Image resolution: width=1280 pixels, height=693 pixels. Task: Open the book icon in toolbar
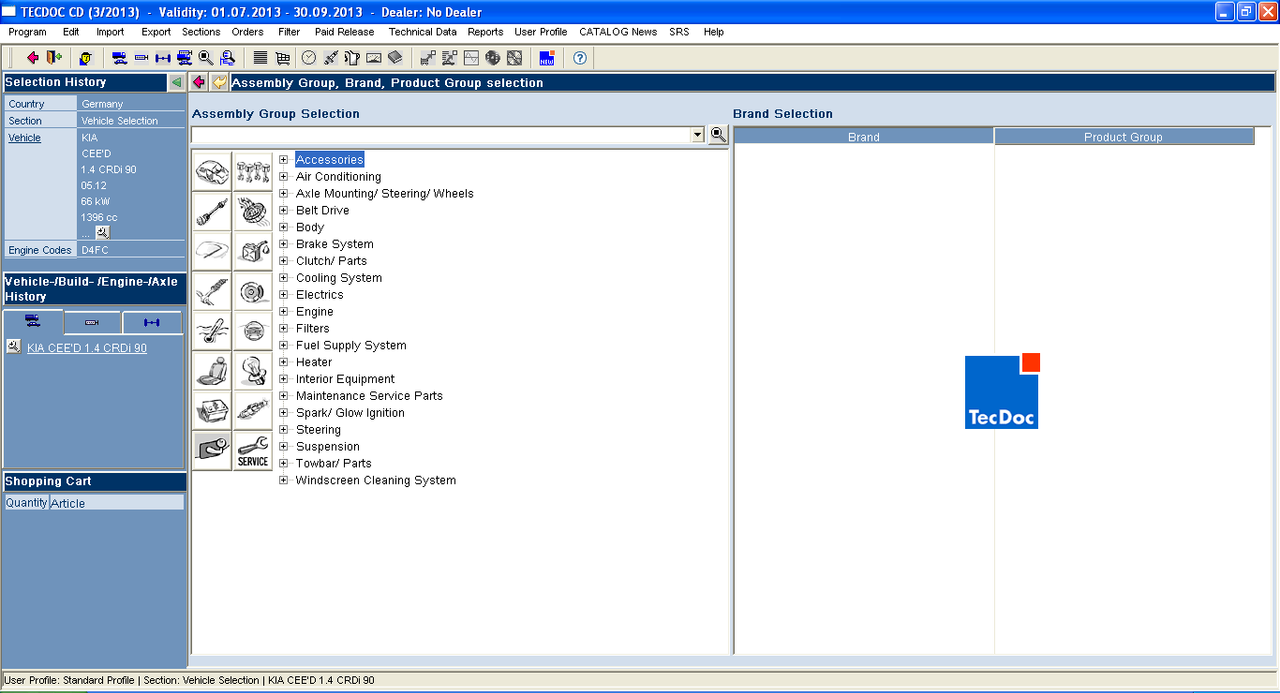[x=395, y=58]
